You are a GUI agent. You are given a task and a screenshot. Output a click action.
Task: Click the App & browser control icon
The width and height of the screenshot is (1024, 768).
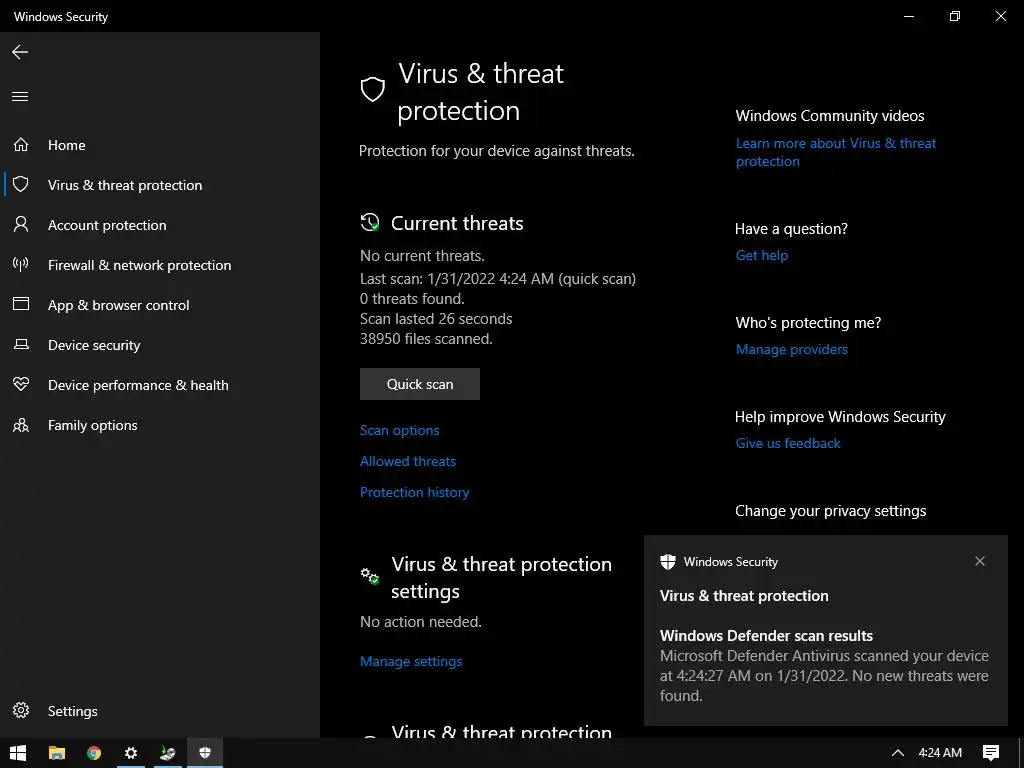pyautogui.click(x=20, y=305)
